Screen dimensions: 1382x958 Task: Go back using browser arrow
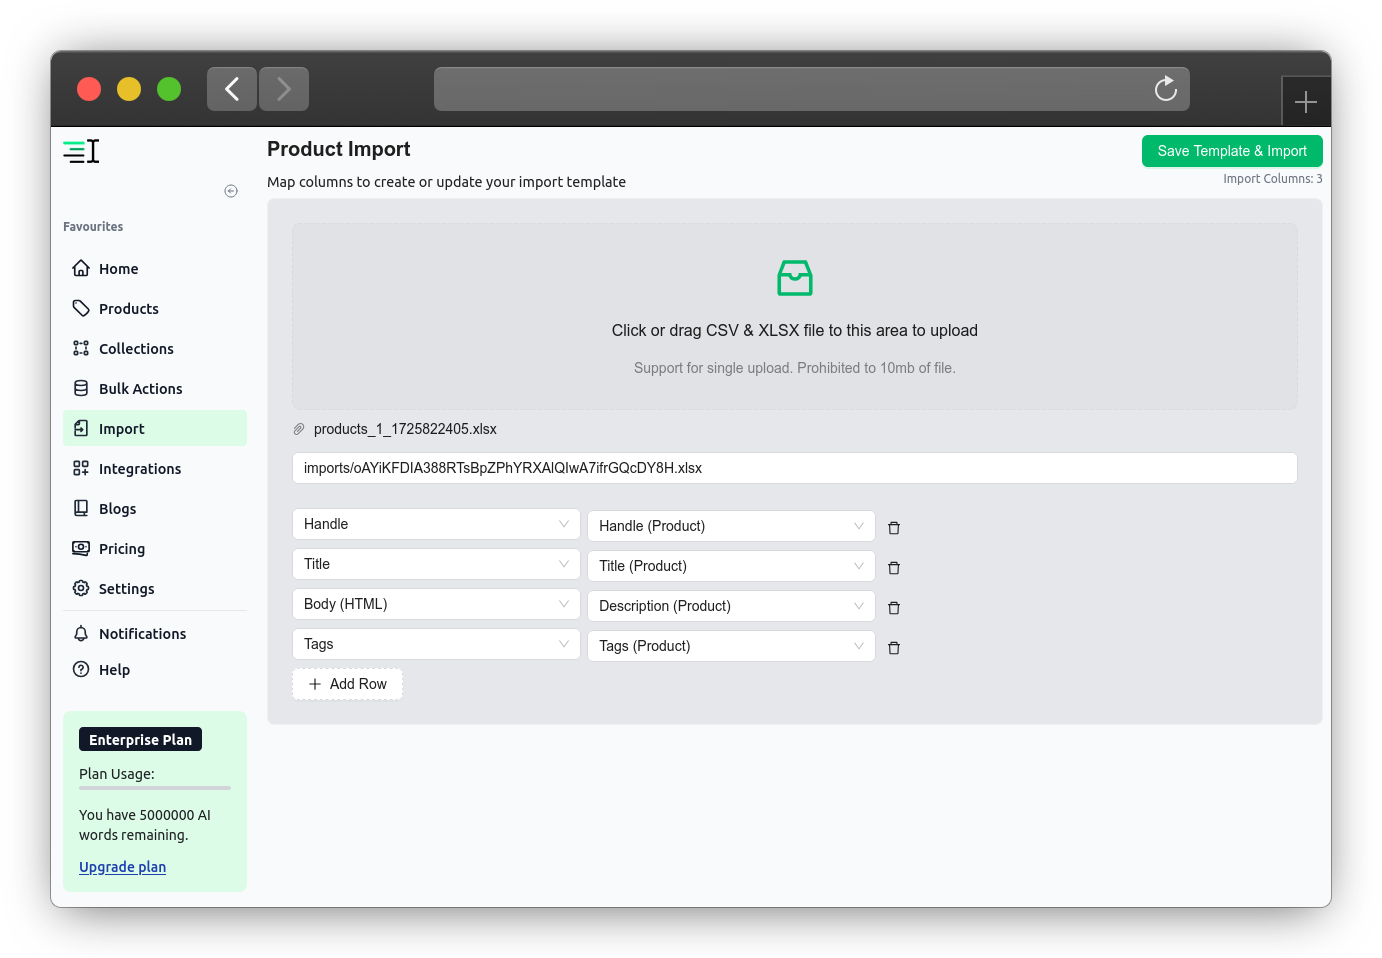coord(232,89)
